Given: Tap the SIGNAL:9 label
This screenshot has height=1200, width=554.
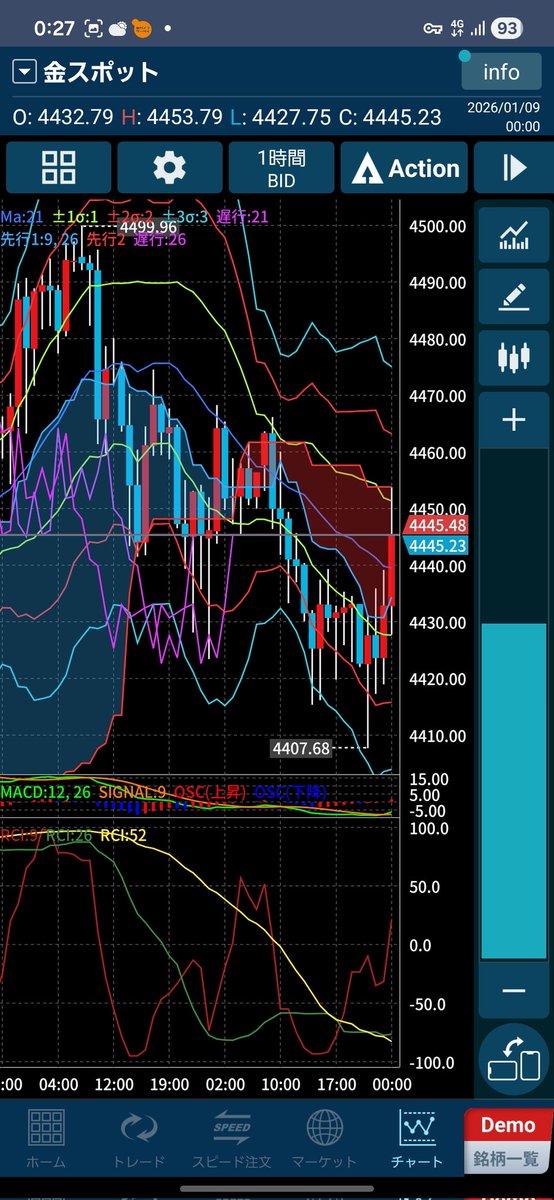Looking at the screenshot, I should [x=132, y=791].
